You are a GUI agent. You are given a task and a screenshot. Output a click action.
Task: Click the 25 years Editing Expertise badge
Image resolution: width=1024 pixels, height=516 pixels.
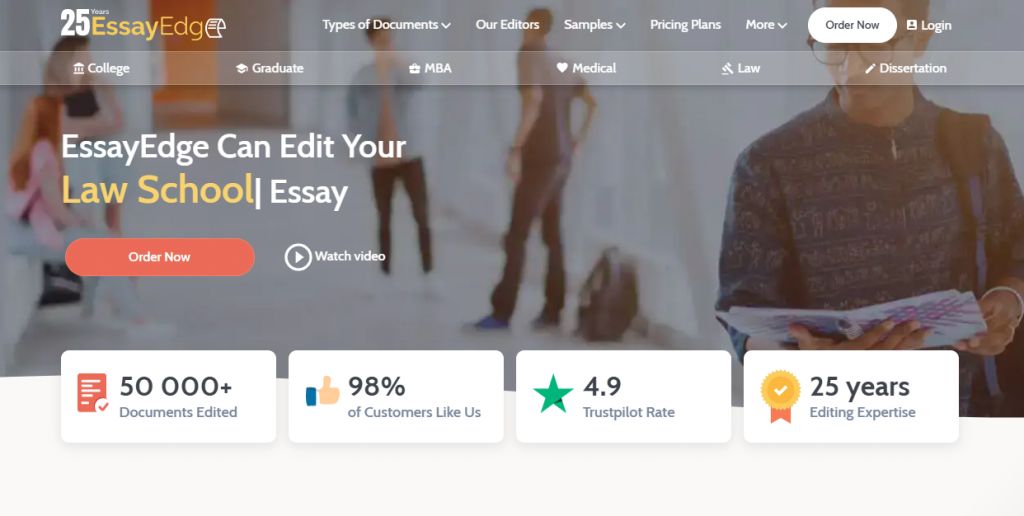click(780, 396)
